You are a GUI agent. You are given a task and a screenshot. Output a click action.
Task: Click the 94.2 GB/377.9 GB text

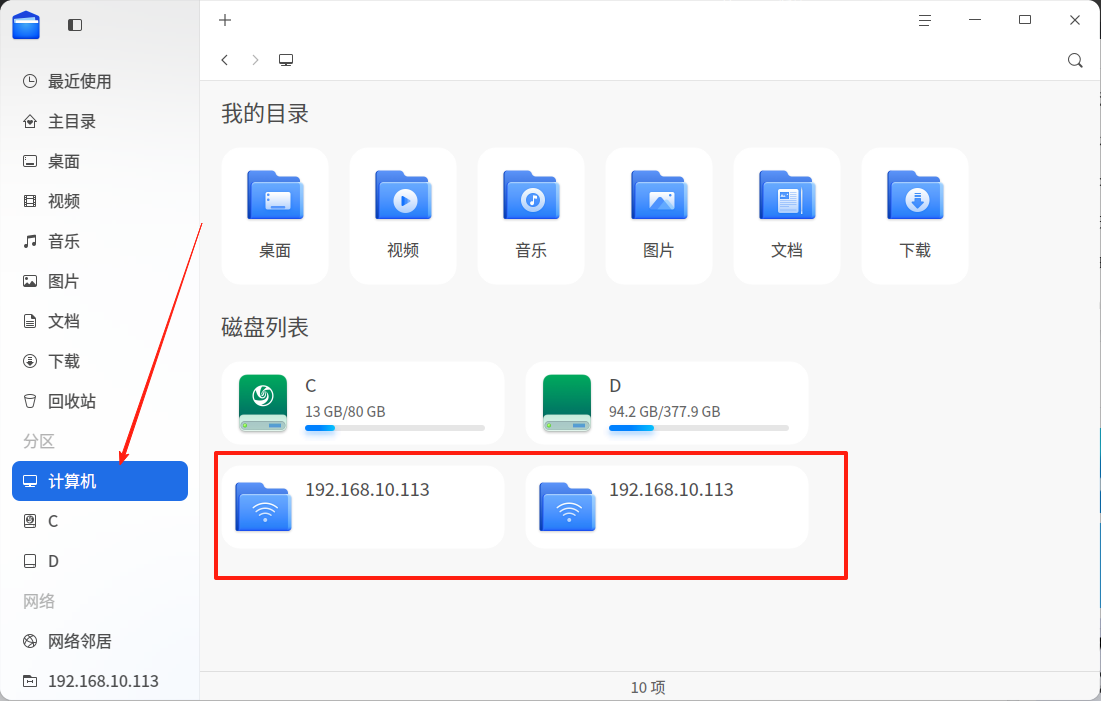(664, 412)
